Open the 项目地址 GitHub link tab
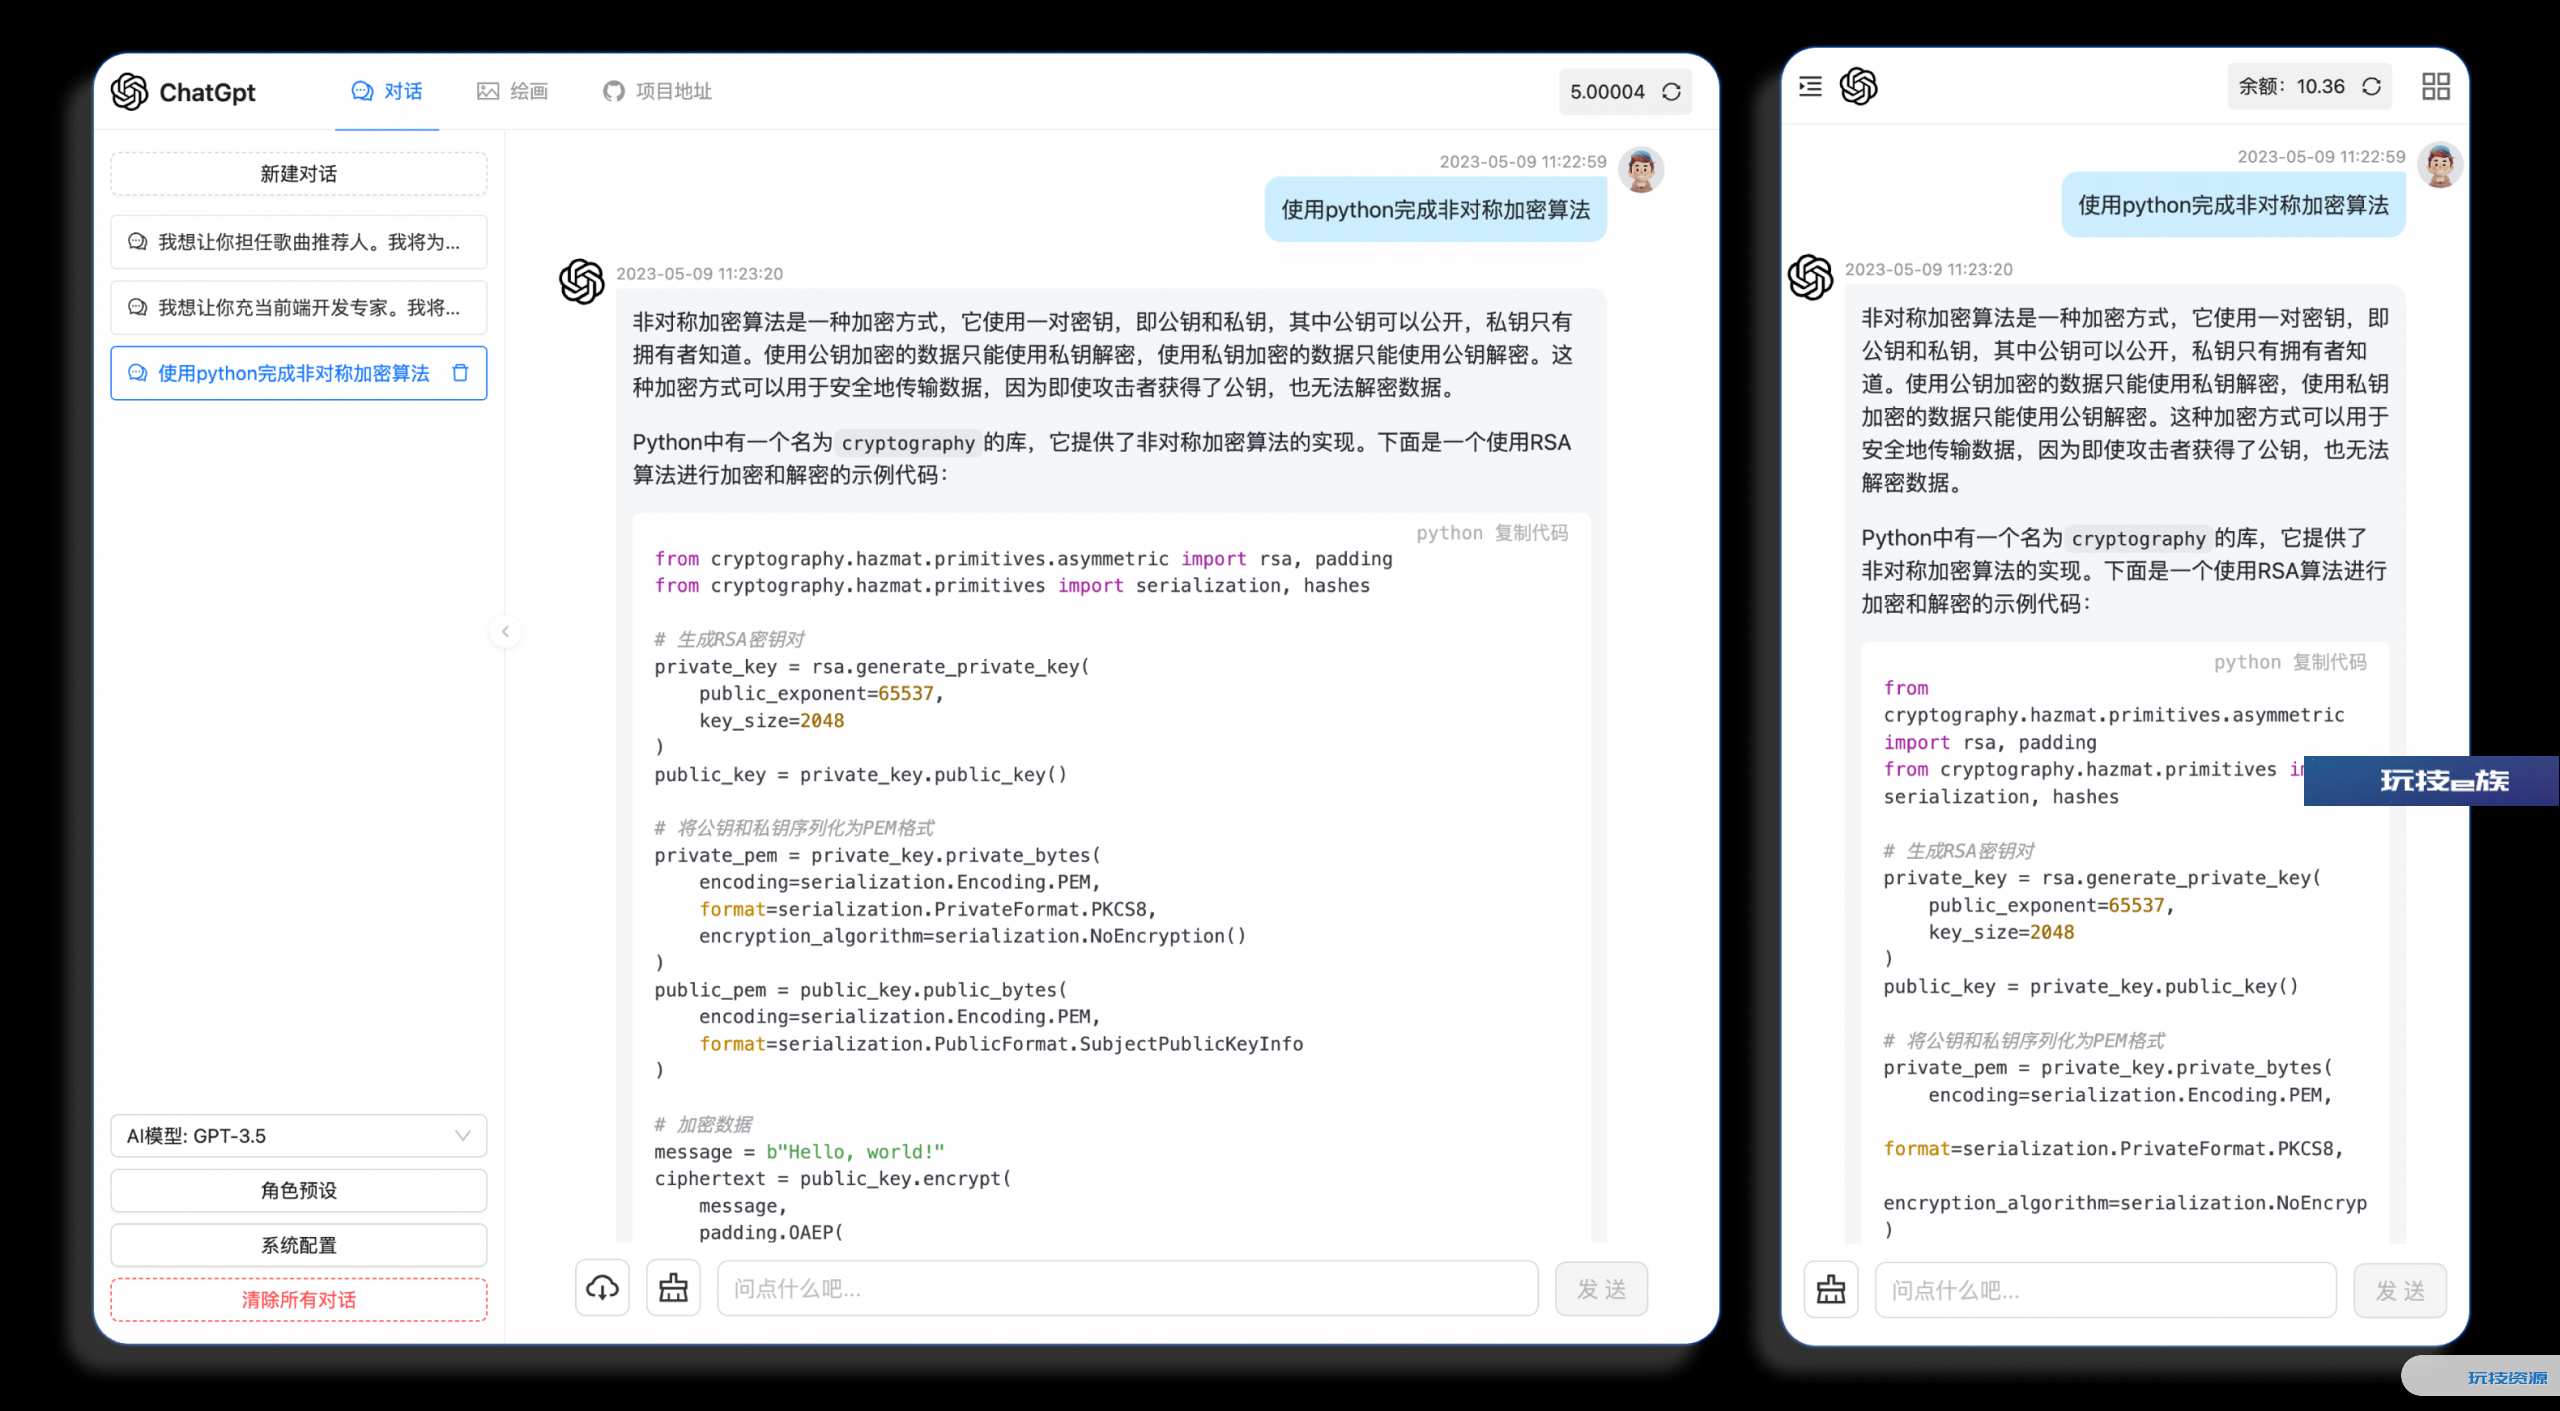The height and width of the screenshot is (1411, 2560). click(657, 92)
